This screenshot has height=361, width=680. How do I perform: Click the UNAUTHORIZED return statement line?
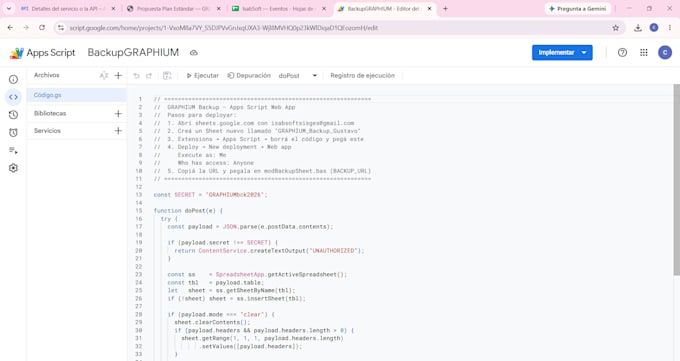point(269,251)
